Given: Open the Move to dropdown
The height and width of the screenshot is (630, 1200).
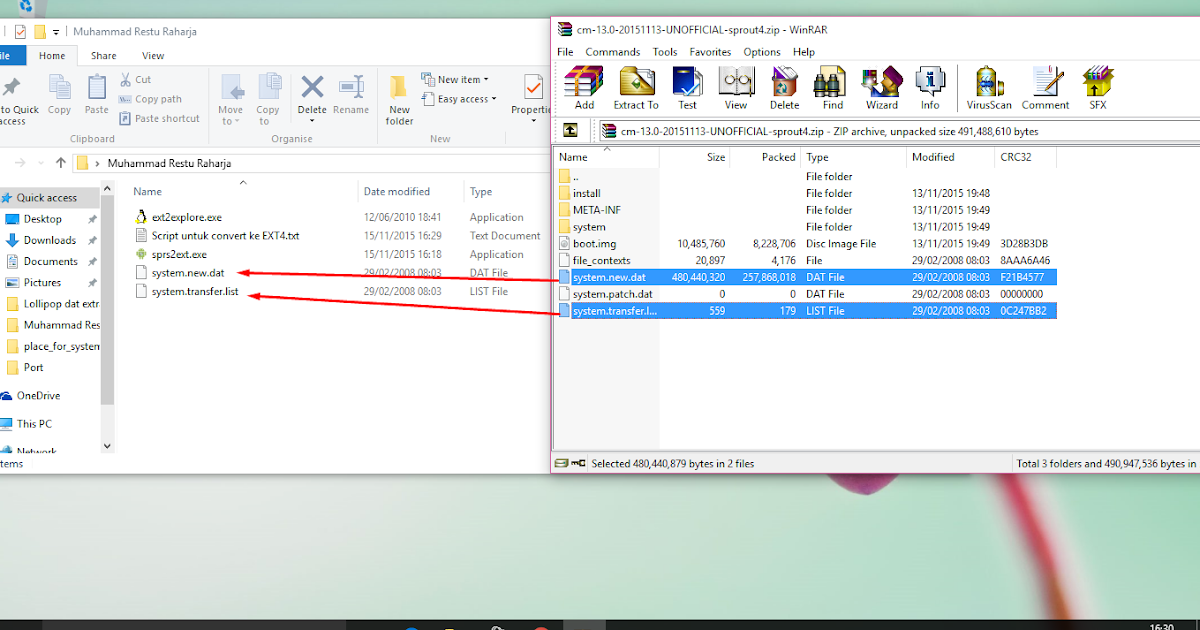Looking at the screenshot, I should point(231,98).
